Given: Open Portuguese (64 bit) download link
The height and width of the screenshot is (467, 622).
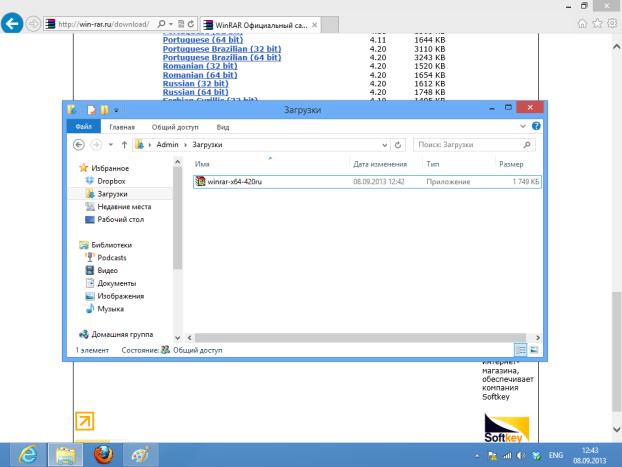Looking at the screenshot, I should pos(203,40).
